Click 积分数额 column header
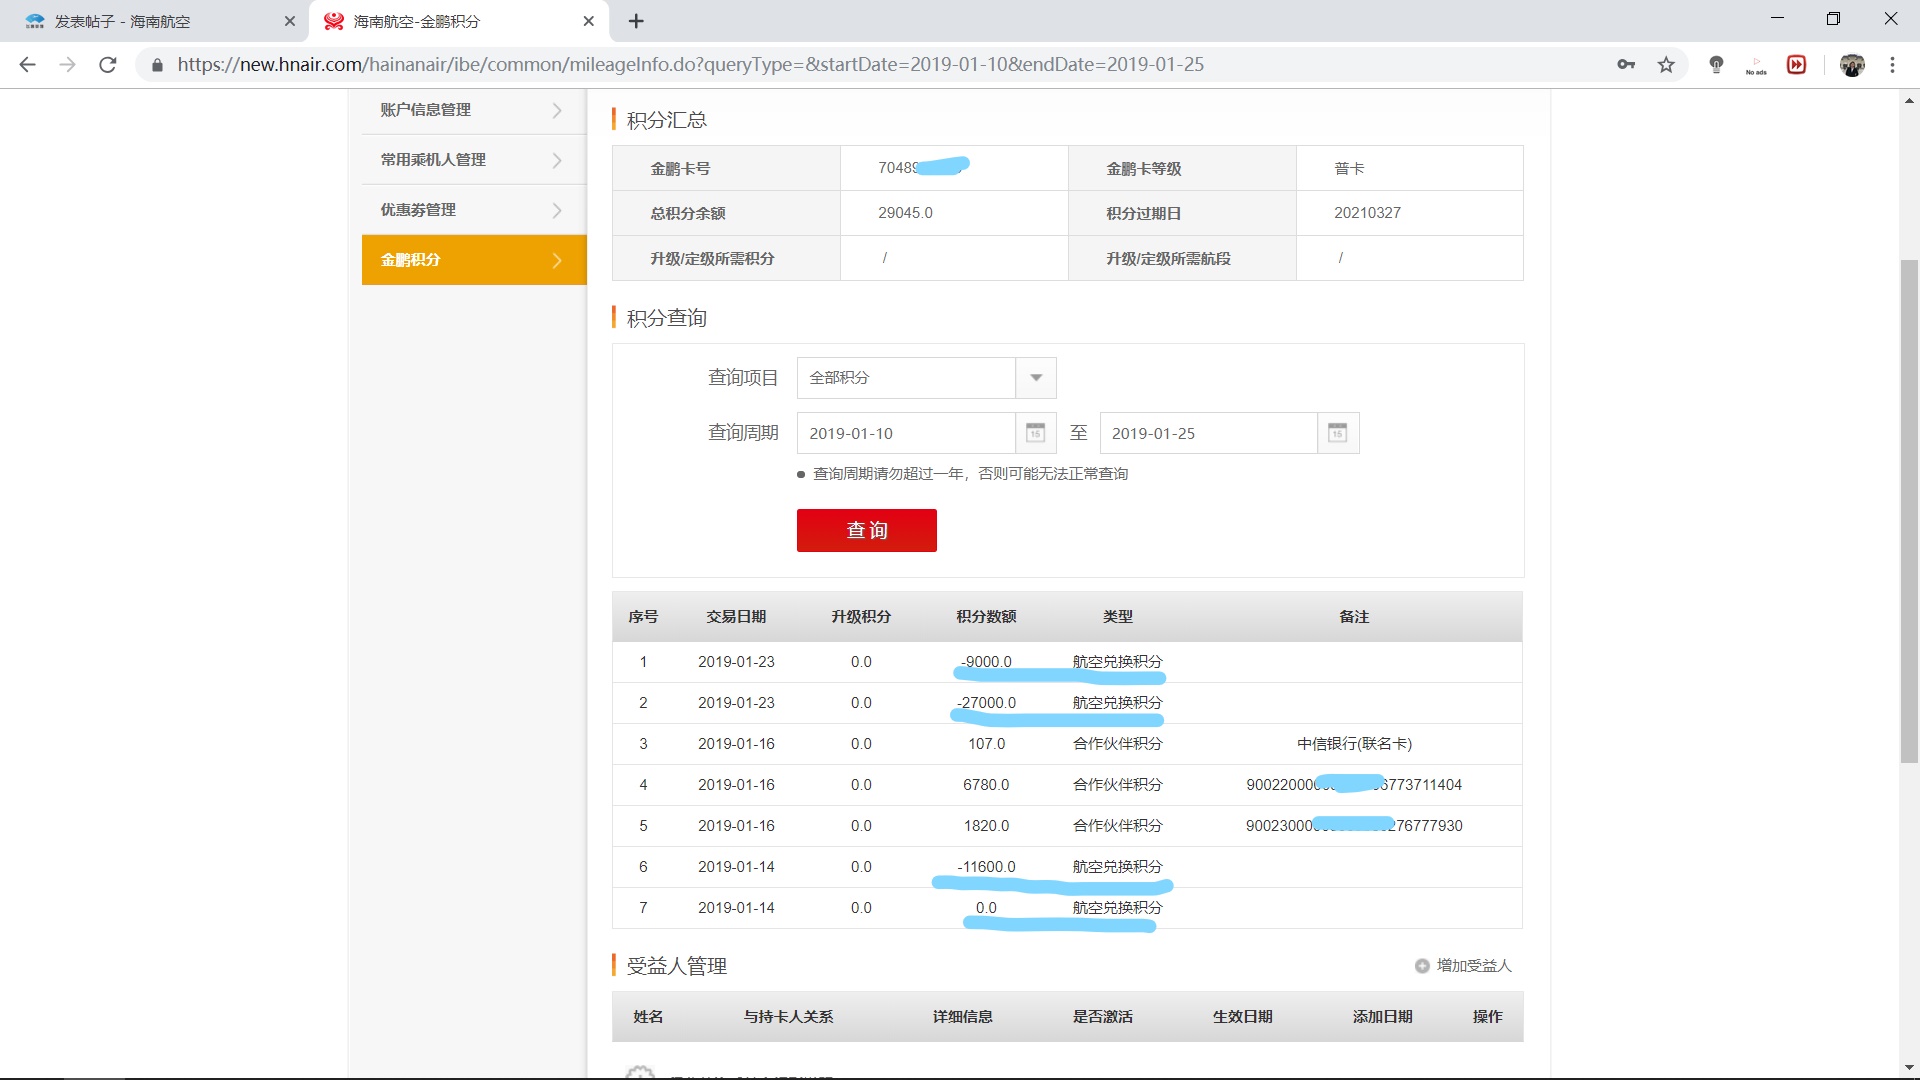The width and height of the screenshot is (1920, 1080). [986, 617]
